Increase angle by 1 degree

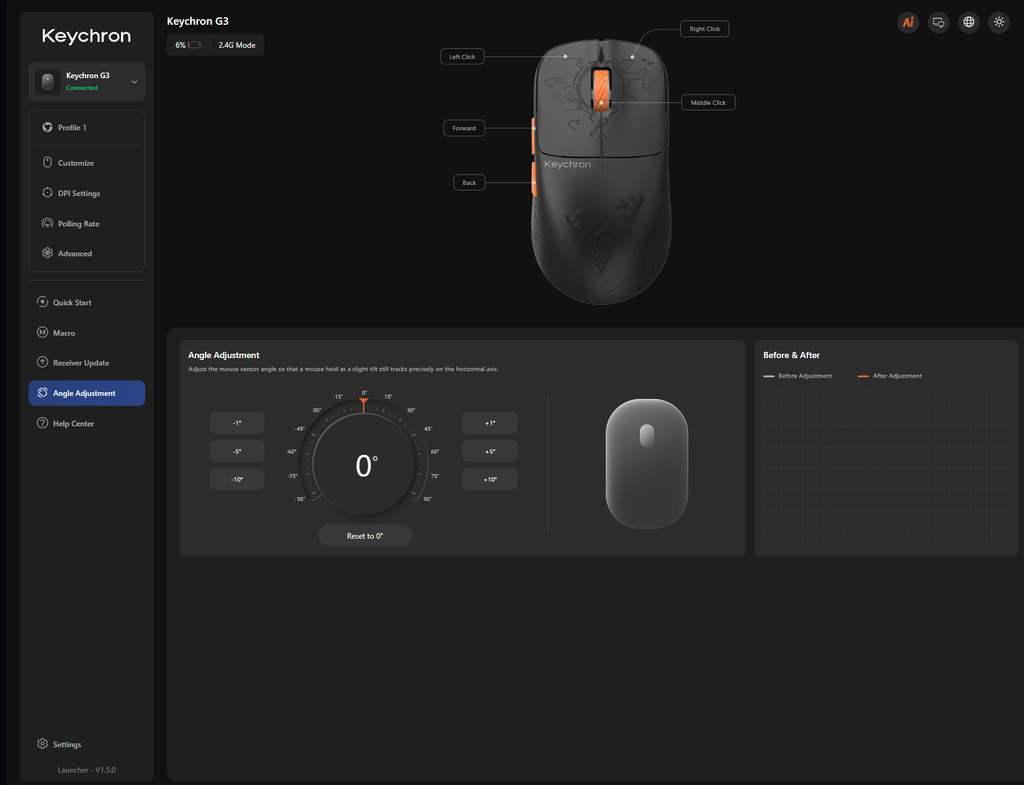point(490,423)
